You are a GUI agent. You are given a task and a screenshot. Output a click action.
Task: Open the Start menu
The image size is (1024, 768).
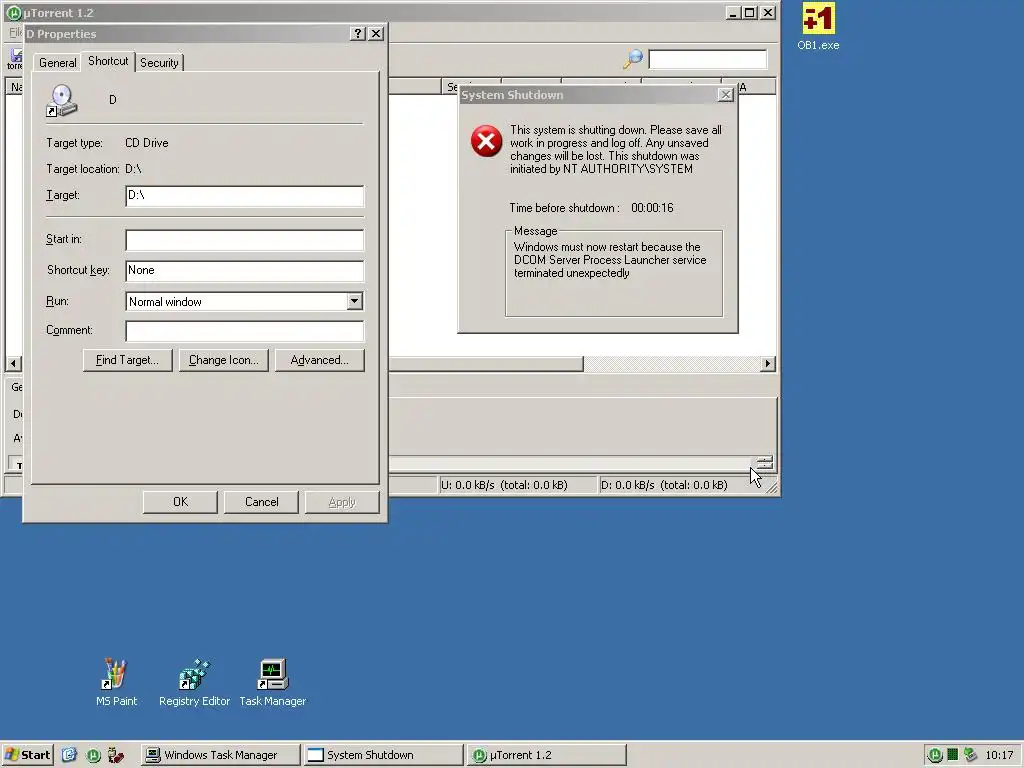(27, 755)
